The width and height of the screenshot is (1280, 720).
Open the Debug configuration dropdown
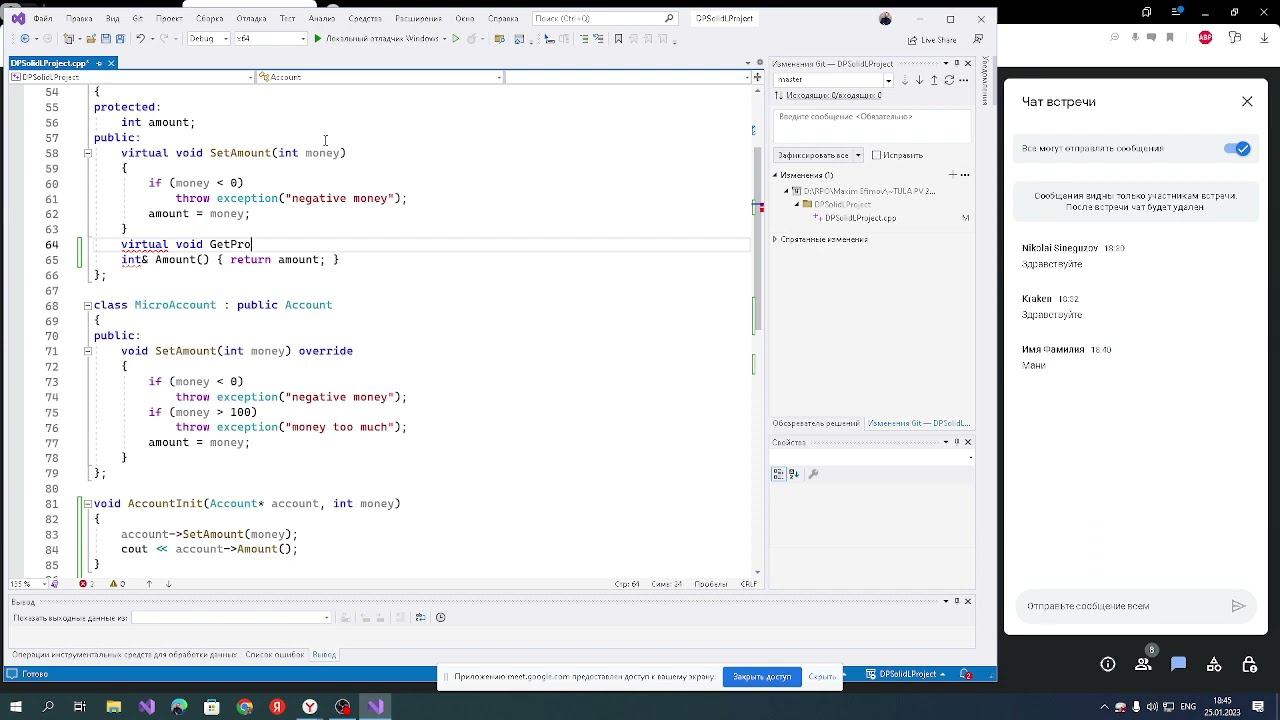click(208, 39)
